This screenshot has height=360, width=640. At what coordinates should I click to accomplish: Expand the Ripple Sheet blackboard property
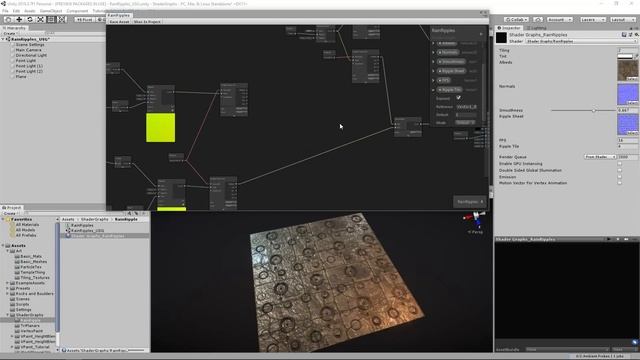(x=433, y=71)
